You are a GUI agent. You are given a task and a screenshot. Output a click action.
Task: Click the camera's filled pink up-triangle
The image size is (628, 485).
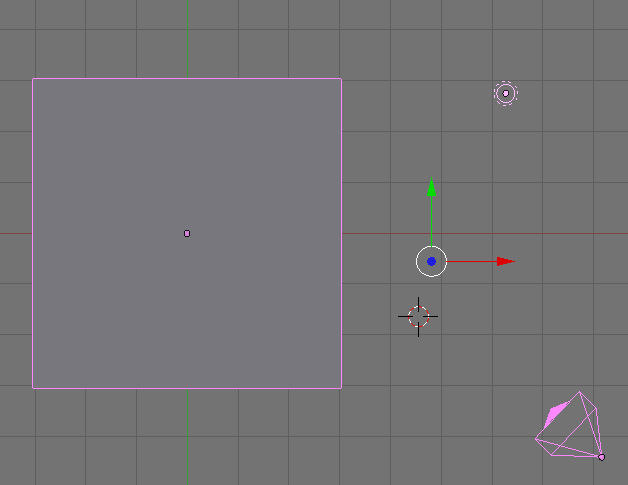pos(554,416)
